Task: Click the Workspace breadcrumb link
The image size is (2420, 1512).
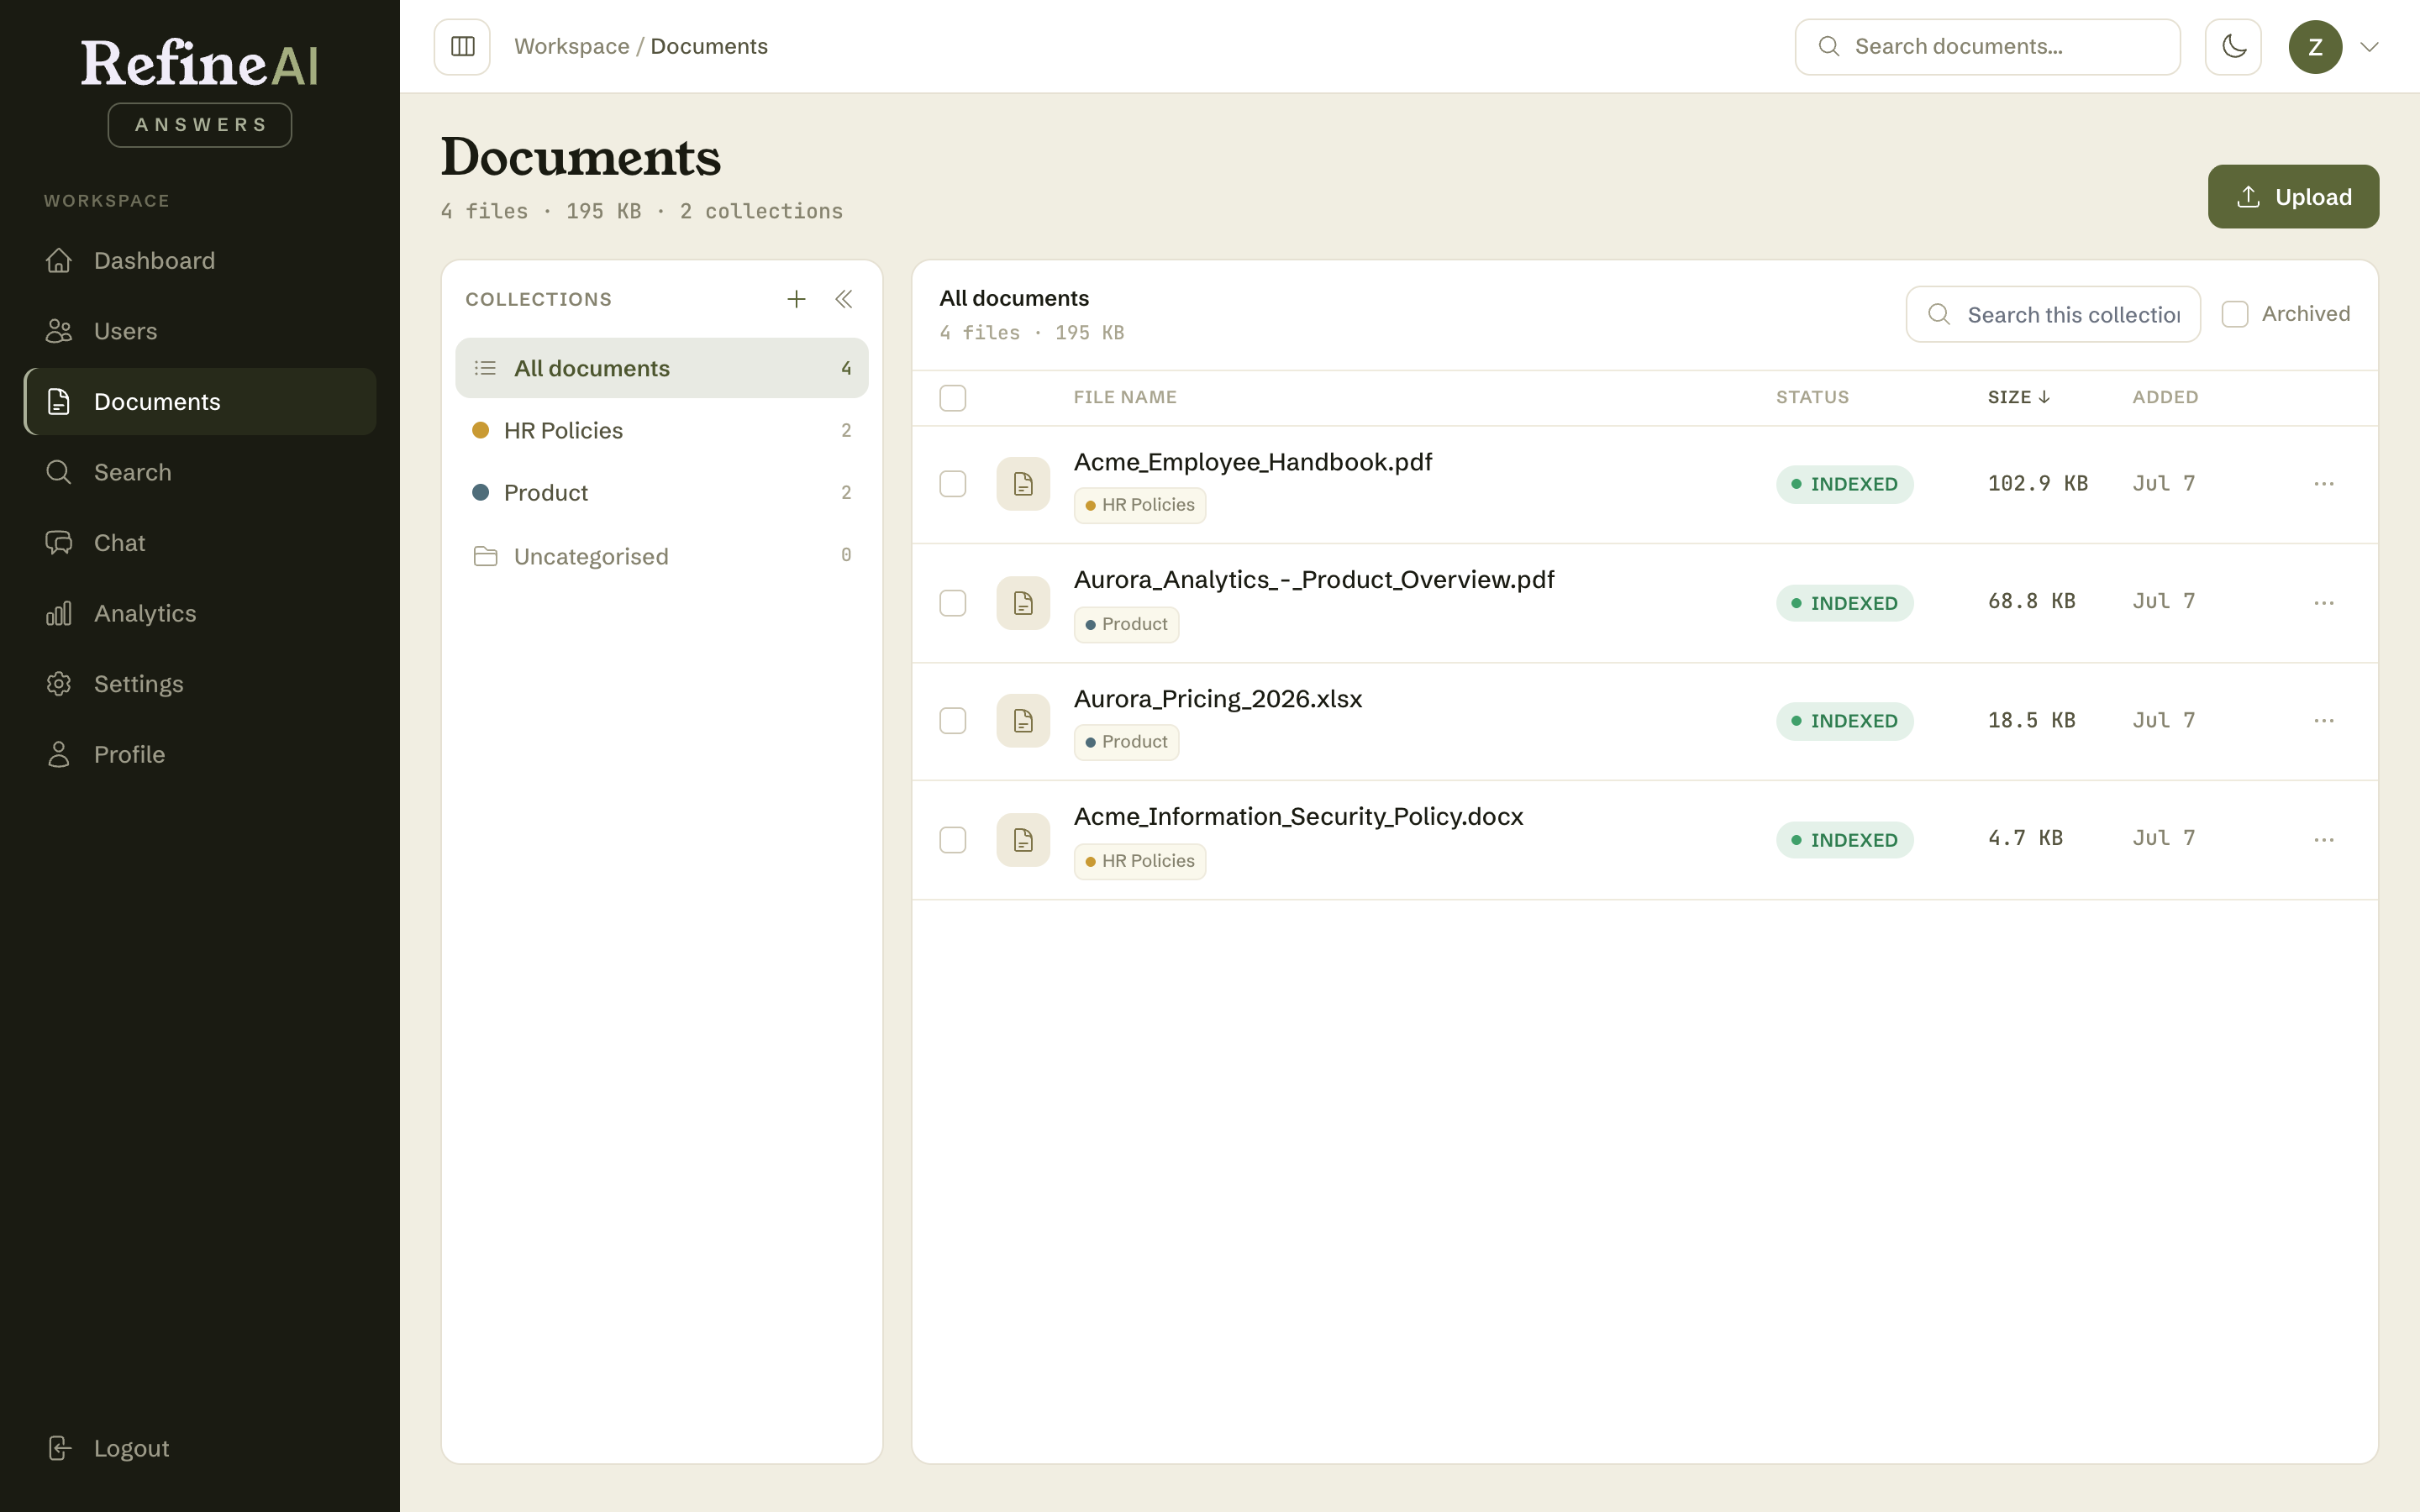Action: (x=572, y=47)
